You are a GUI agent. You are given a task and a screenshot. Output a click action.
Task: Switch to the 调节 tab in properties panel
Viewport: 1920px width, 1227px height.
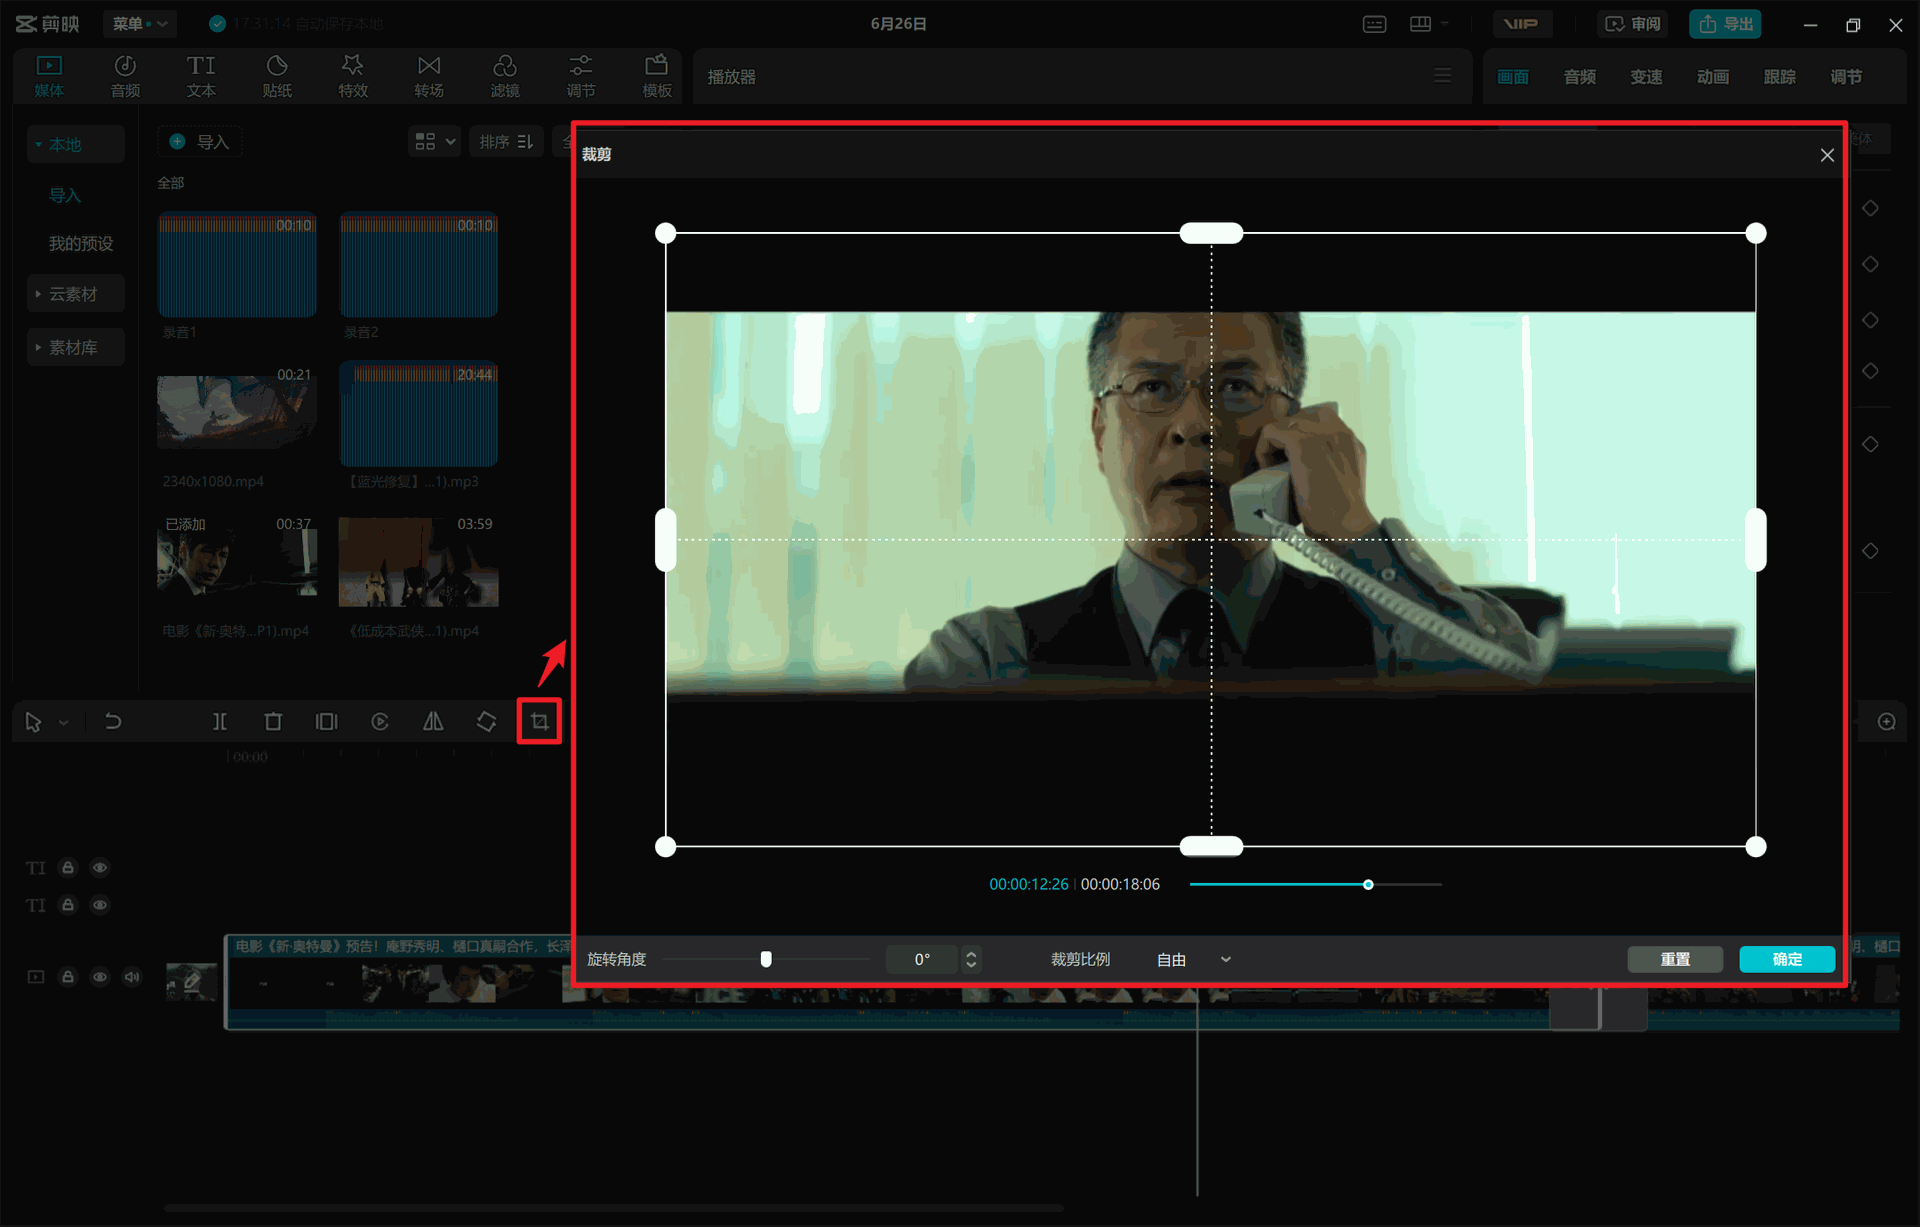click(x=1846, y=77)
